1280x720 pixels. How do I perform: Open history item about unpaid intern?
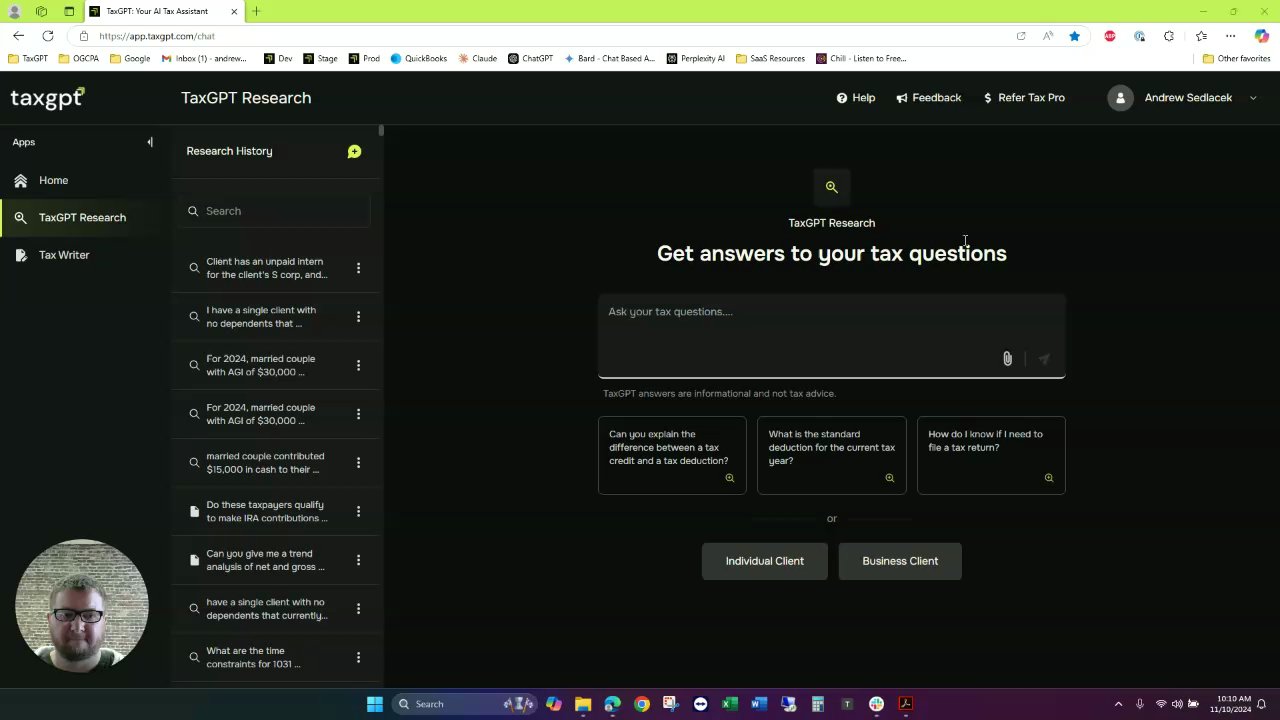[266, 268]
